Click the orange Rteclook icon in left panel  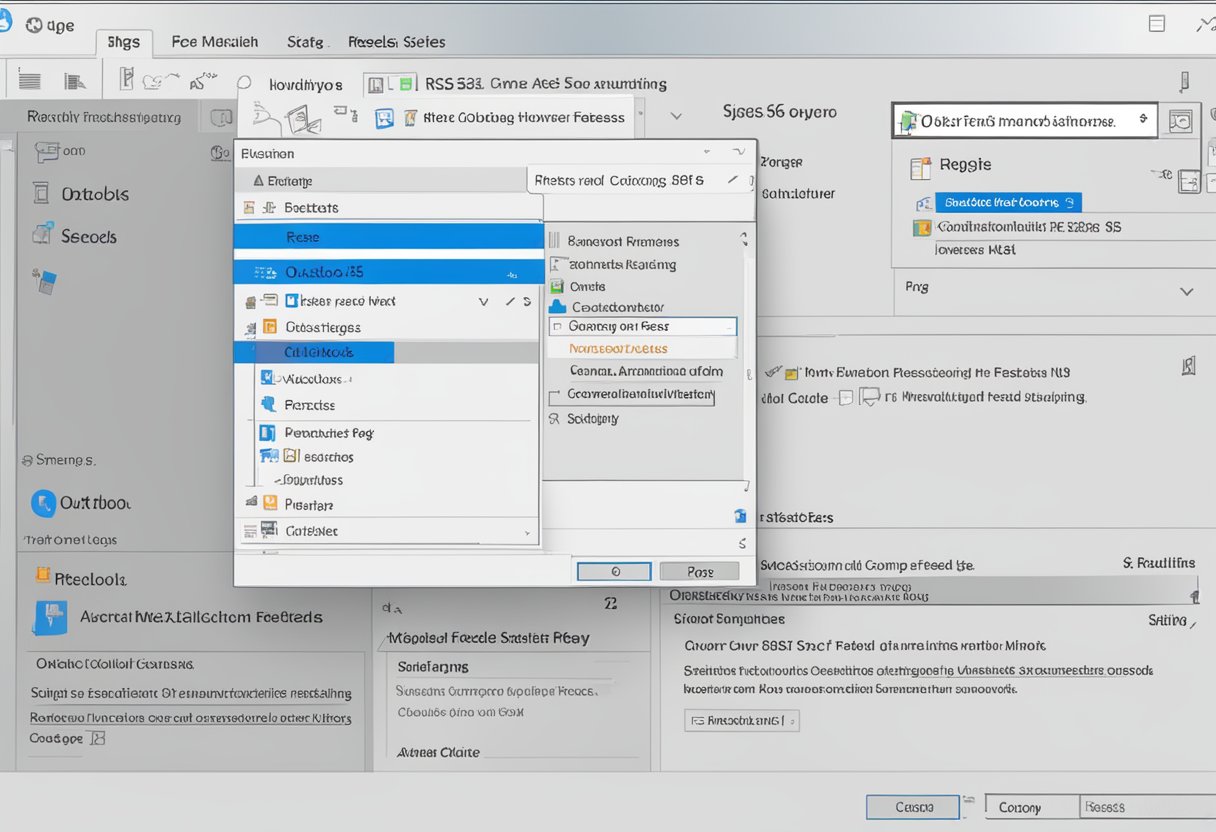click(42, 575)
